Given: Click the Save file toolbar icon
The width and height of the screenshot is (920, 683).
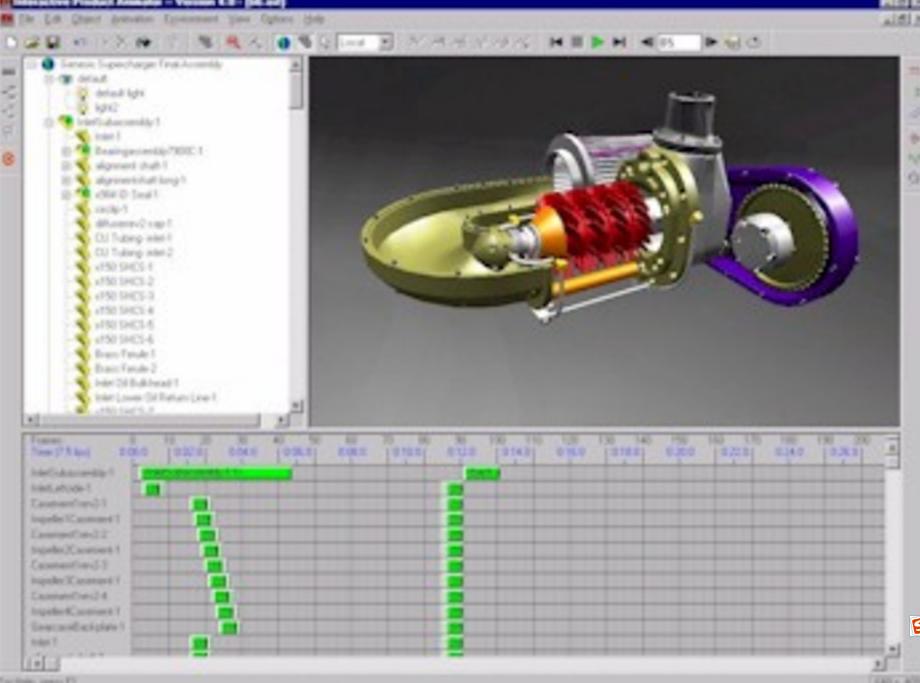Looking at the screenshot, I should 53,42.
